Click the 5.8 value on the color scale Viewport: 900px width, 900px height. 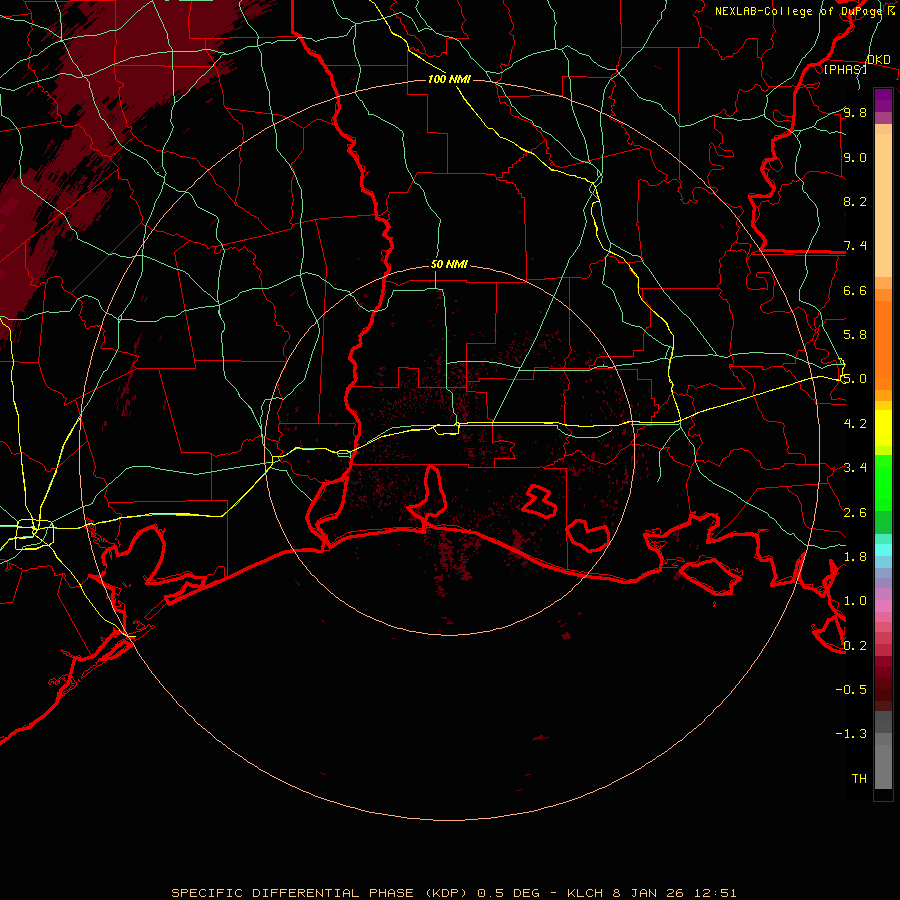(x=855, y=335)
